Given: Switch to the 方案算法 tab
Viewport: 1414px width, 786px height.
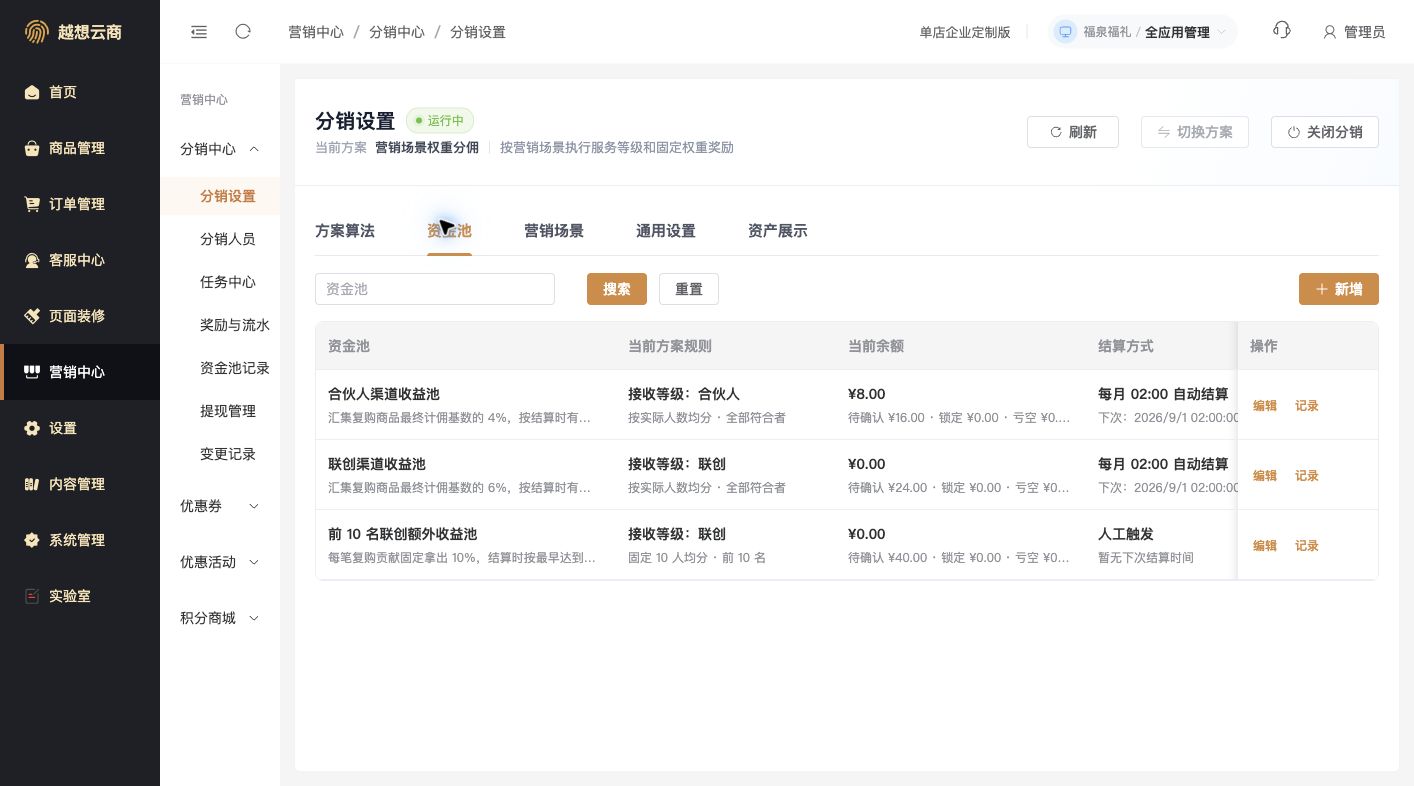Looking at the screenshot, I should click(x=345, y=231).
